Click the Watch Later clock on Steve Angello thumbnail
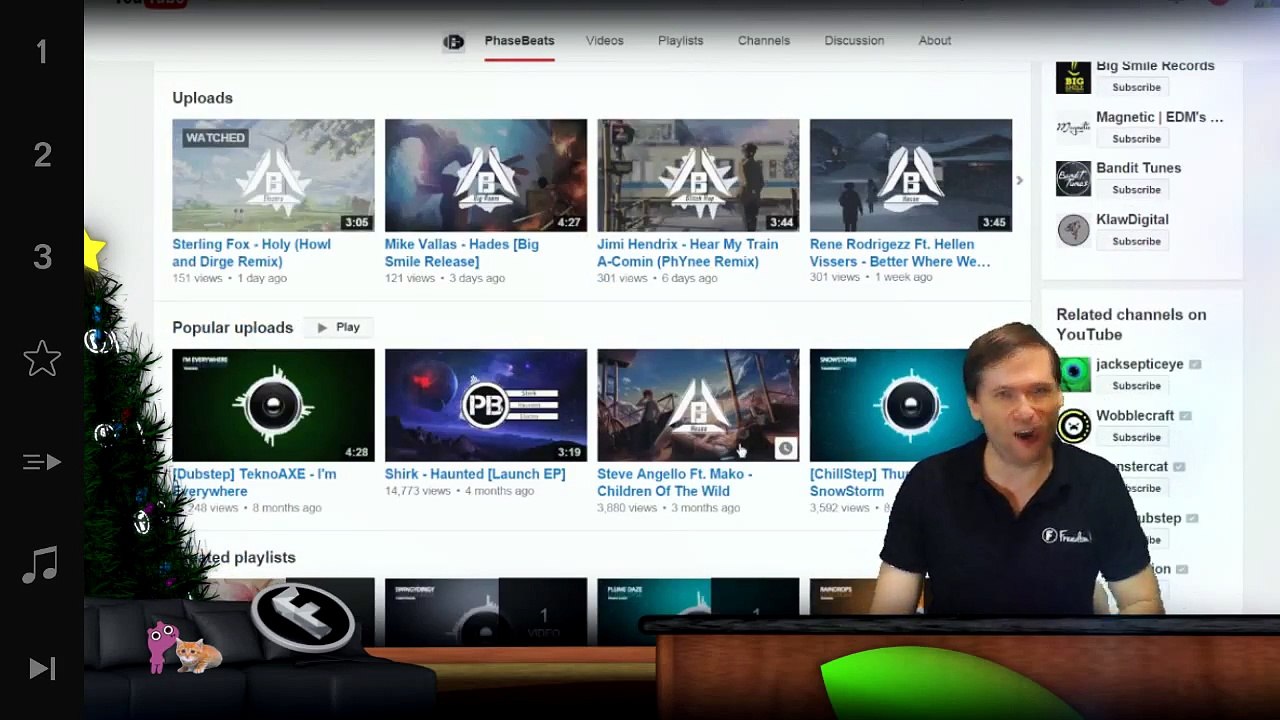Image resolution: width=1280 pixels, height=720 pixels. 785,449
